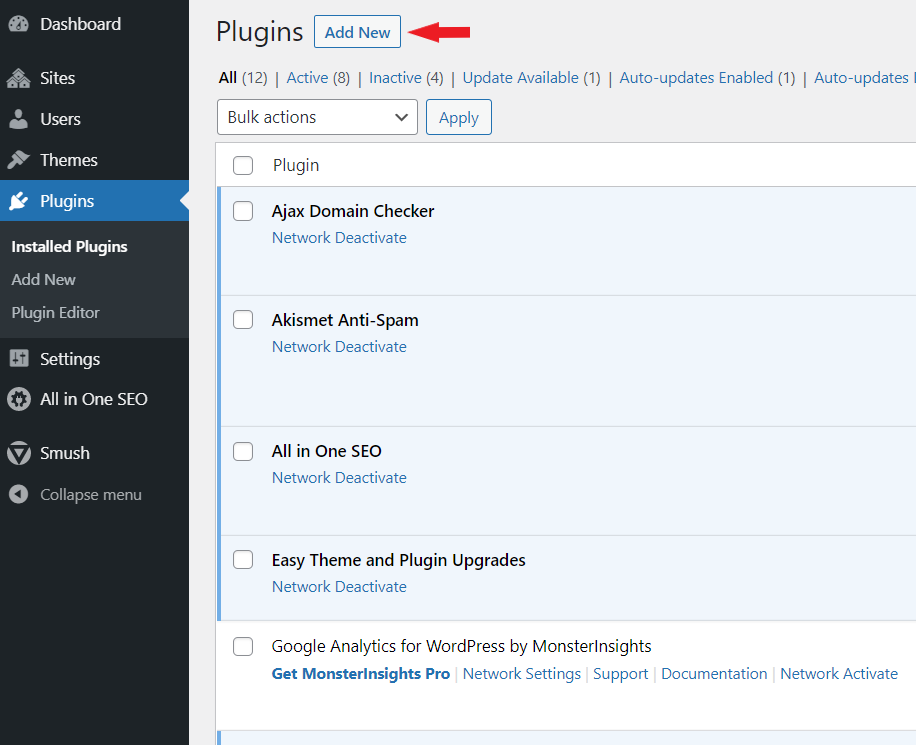This screenshot has height=745, width=916.
Task: Click the Themes brush icon
Action: tap(19, 160)
